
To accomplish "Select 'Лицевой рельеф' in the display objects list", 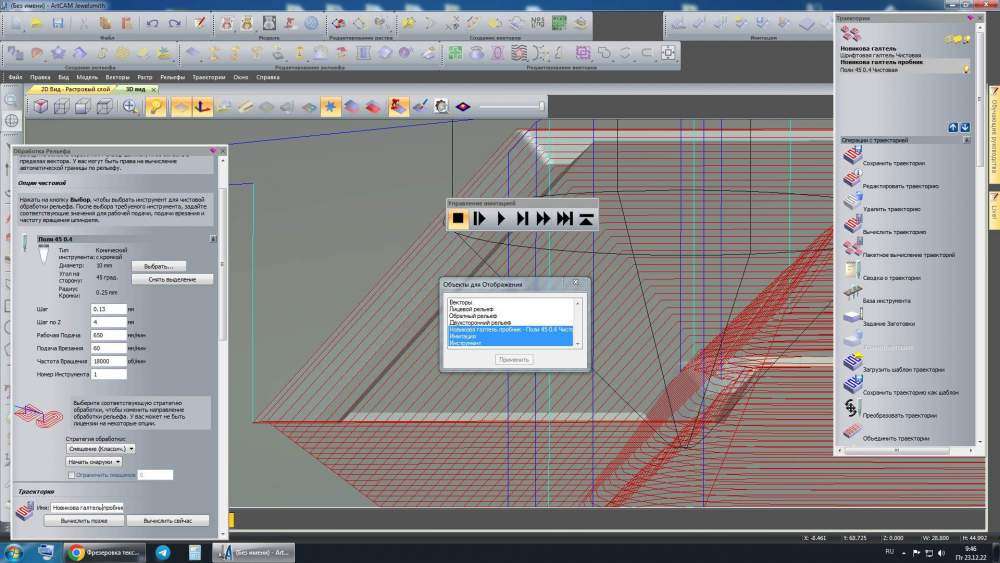I will click(470, 310).
